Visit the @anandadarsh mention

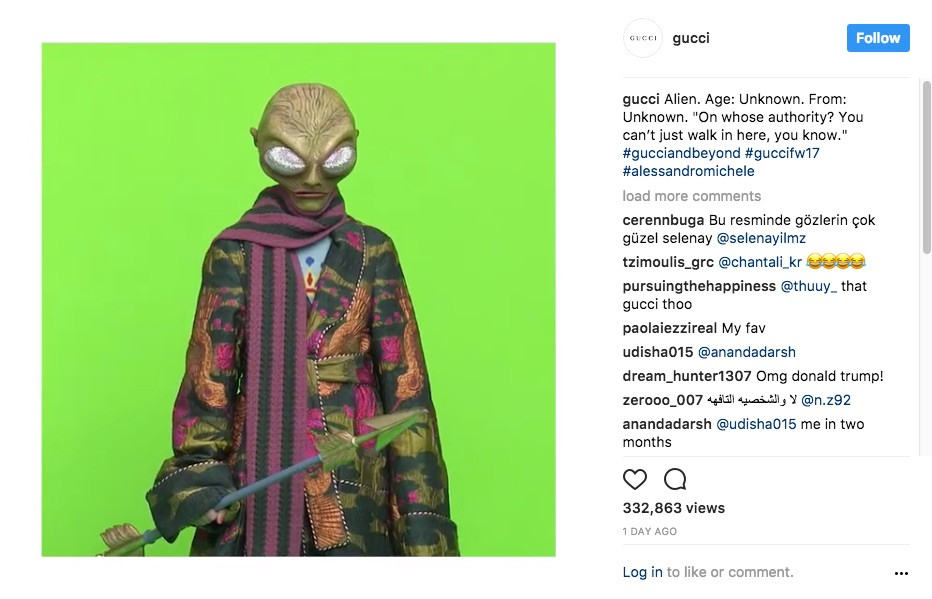747,352
